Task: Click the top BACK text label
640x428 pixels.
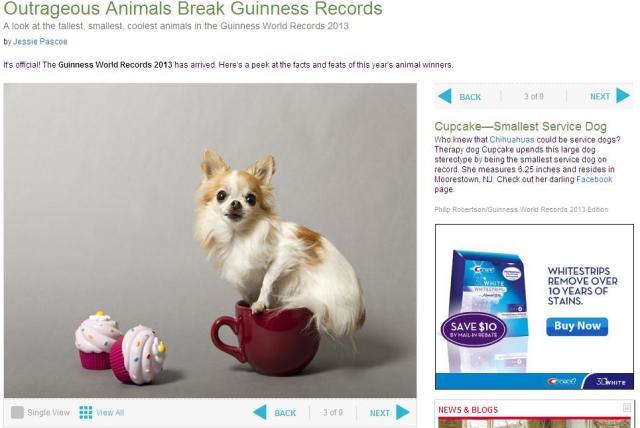Action: tap(470, 97)
